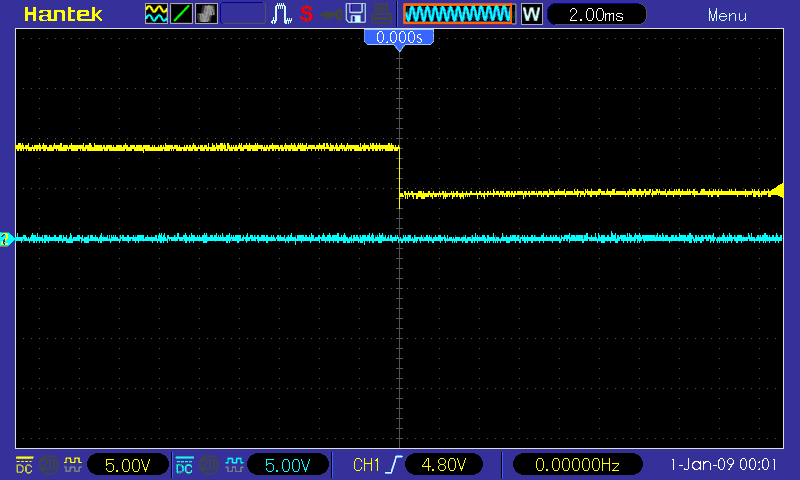Open the Menu label
This screenshot has width=800, height=480.
[x=727, y=15]
